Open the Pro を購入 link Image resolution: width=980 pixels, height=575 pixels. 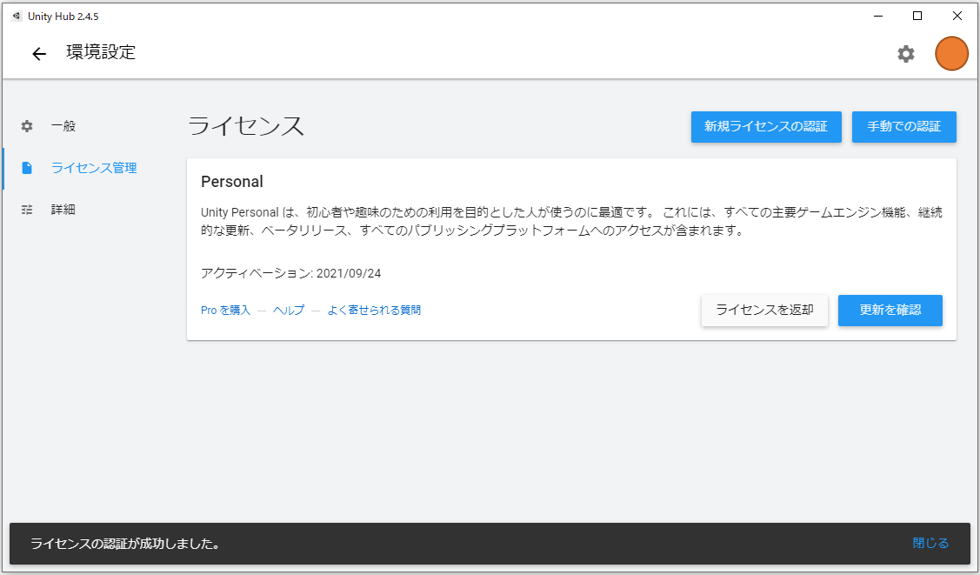[x=225, y=310]
